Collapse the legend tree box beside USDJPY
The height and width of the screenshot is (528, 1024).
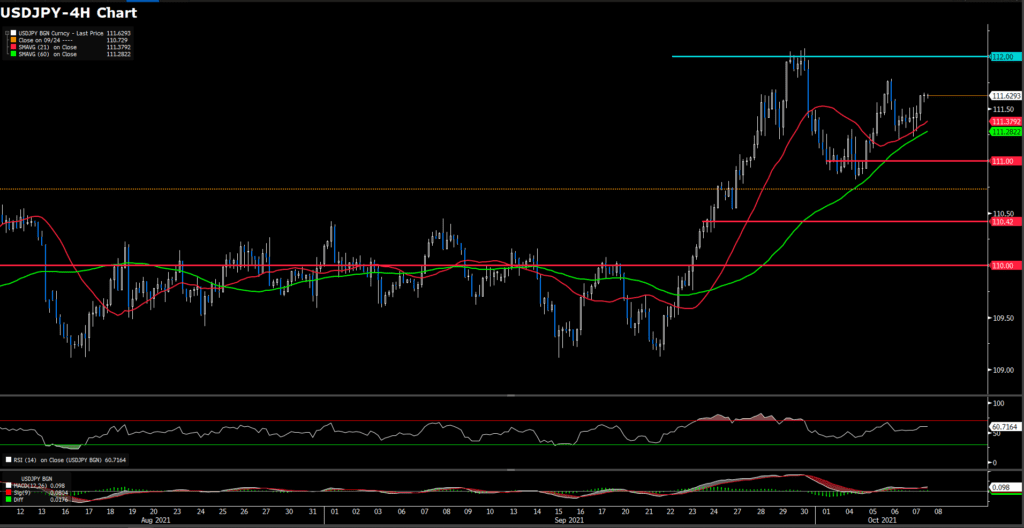coord(7,33)
